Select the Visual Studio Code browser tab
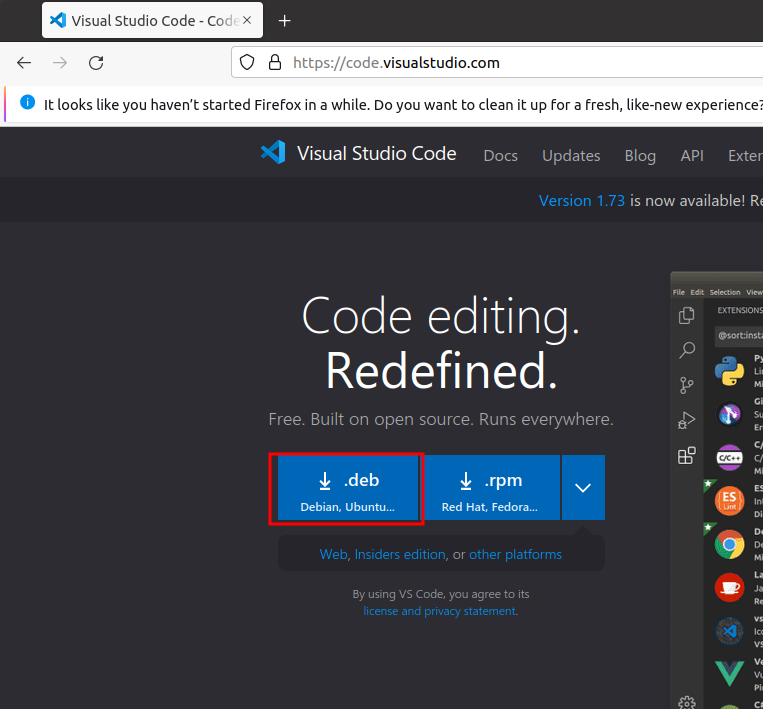The image size is (763, 709). point(152,20)
